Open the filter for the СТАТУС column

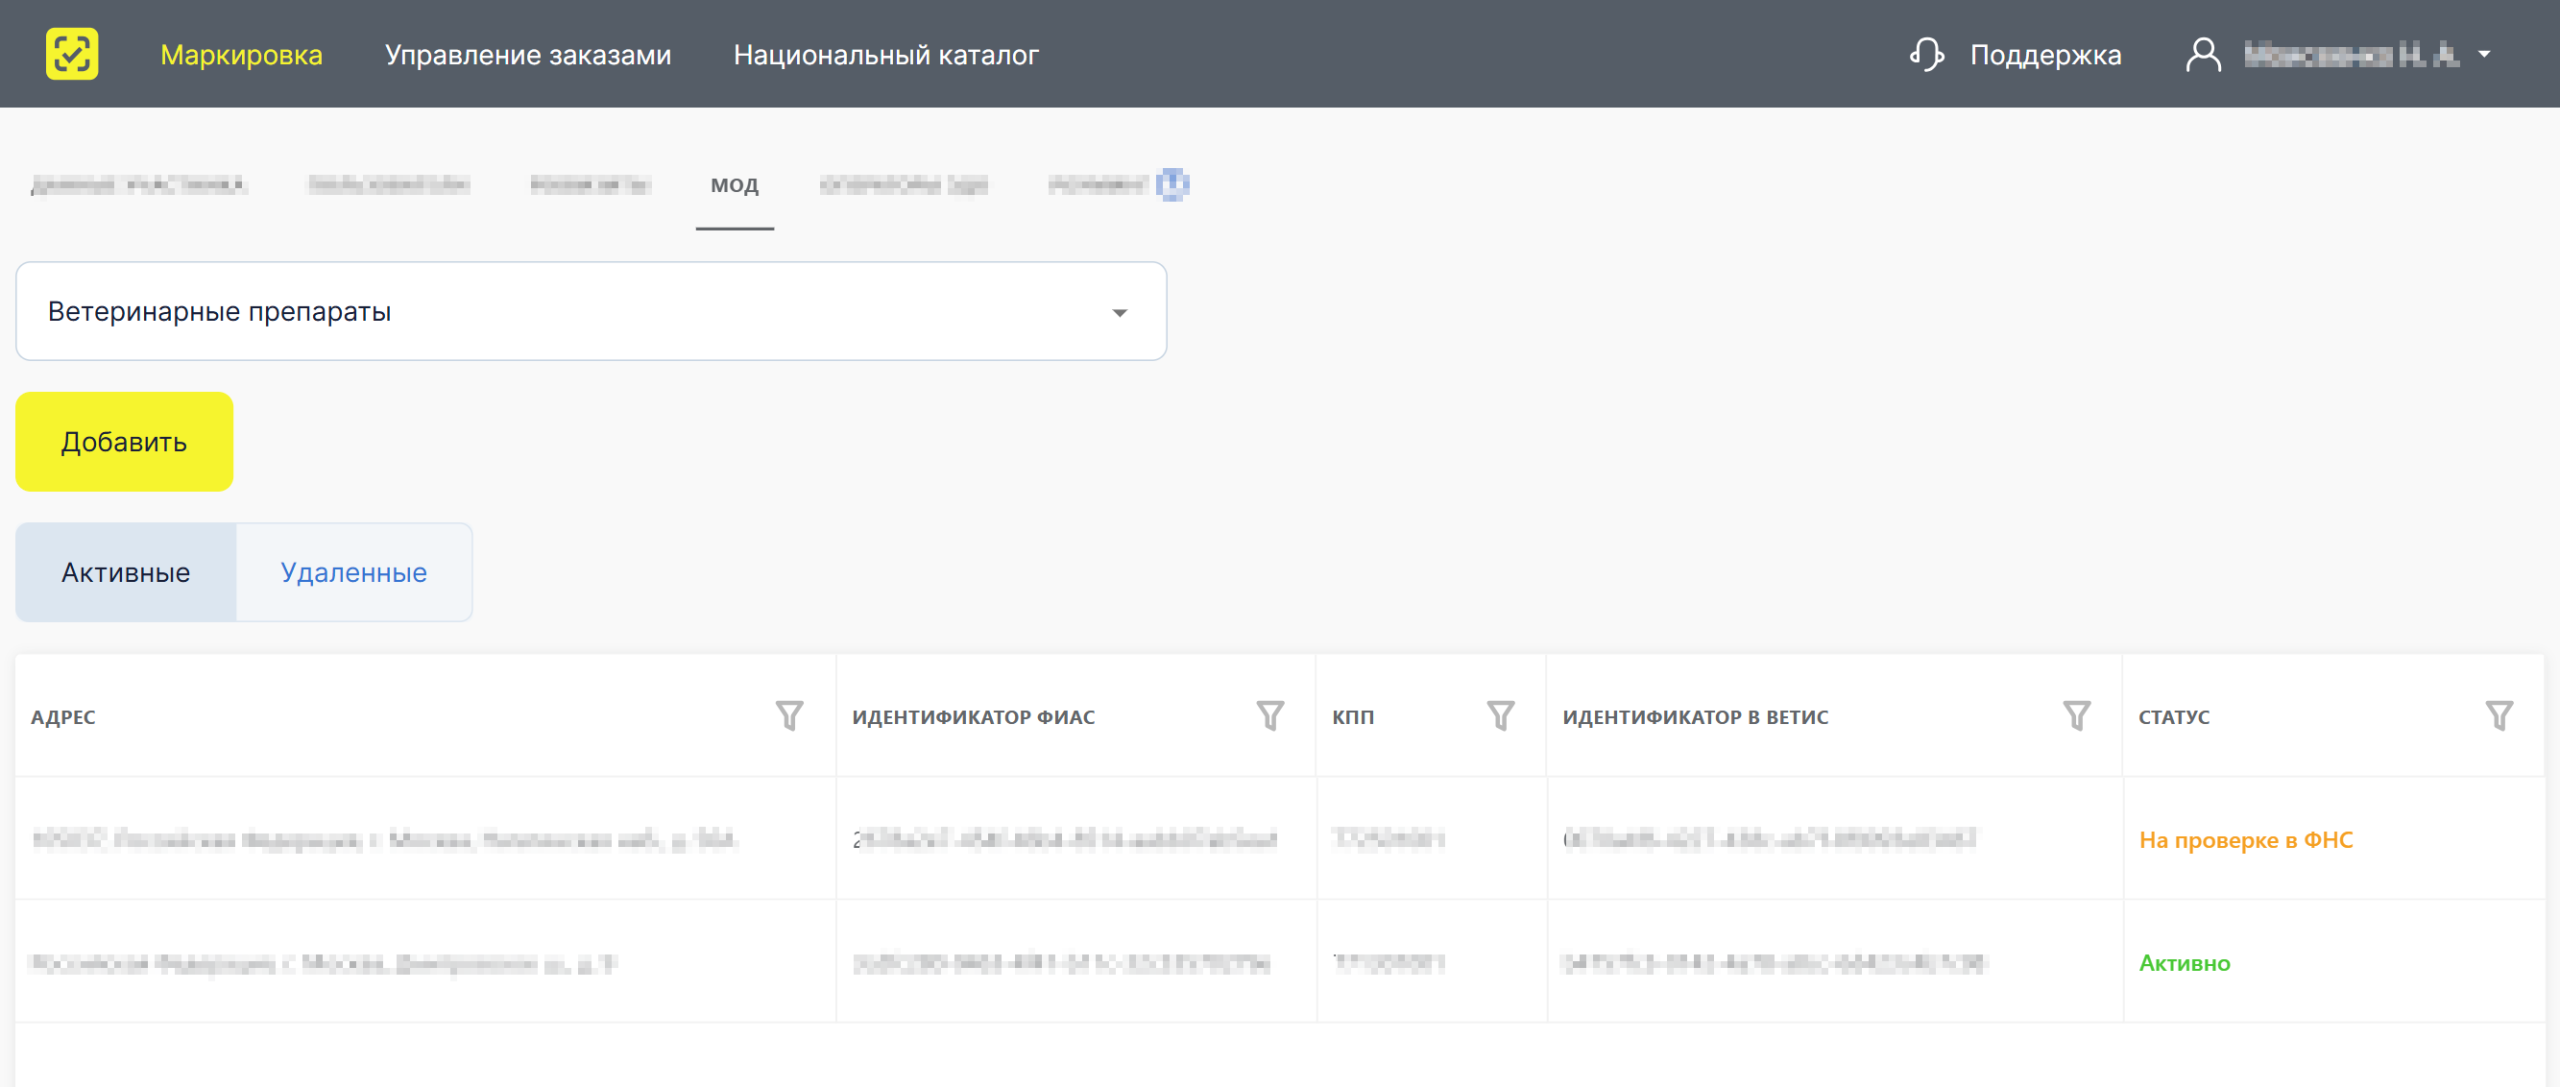(x=2500, y=716)
